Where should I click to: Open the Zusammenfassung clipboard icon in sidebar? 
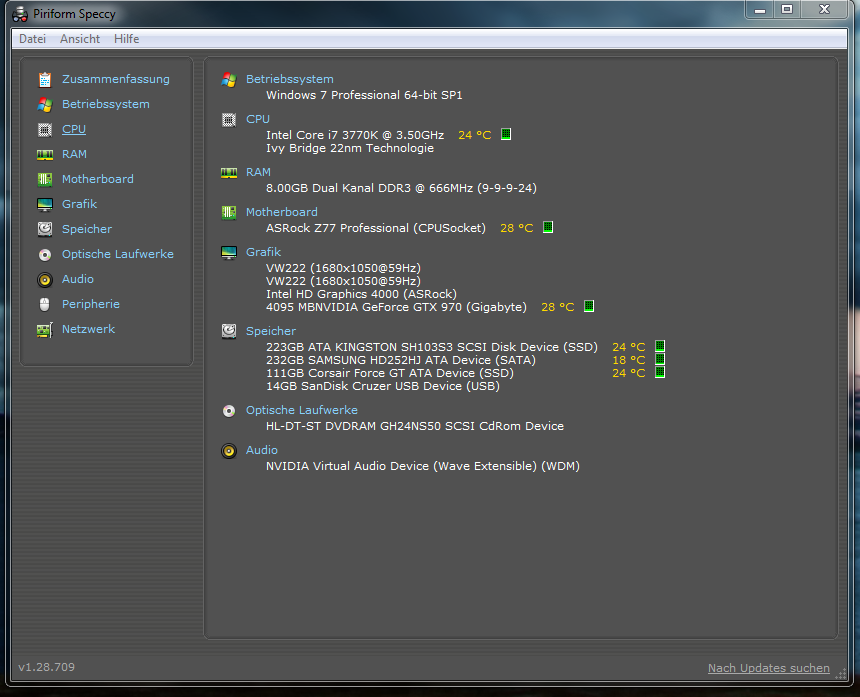click(44, 80)
